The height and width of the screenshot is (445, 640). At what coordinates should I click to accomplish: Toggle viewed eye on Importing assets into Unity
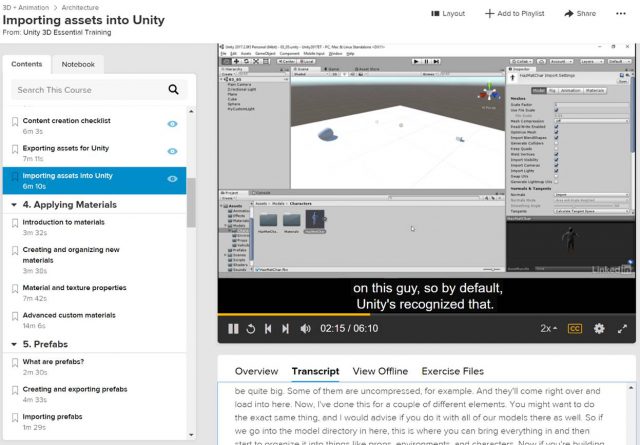click(172, 178)
